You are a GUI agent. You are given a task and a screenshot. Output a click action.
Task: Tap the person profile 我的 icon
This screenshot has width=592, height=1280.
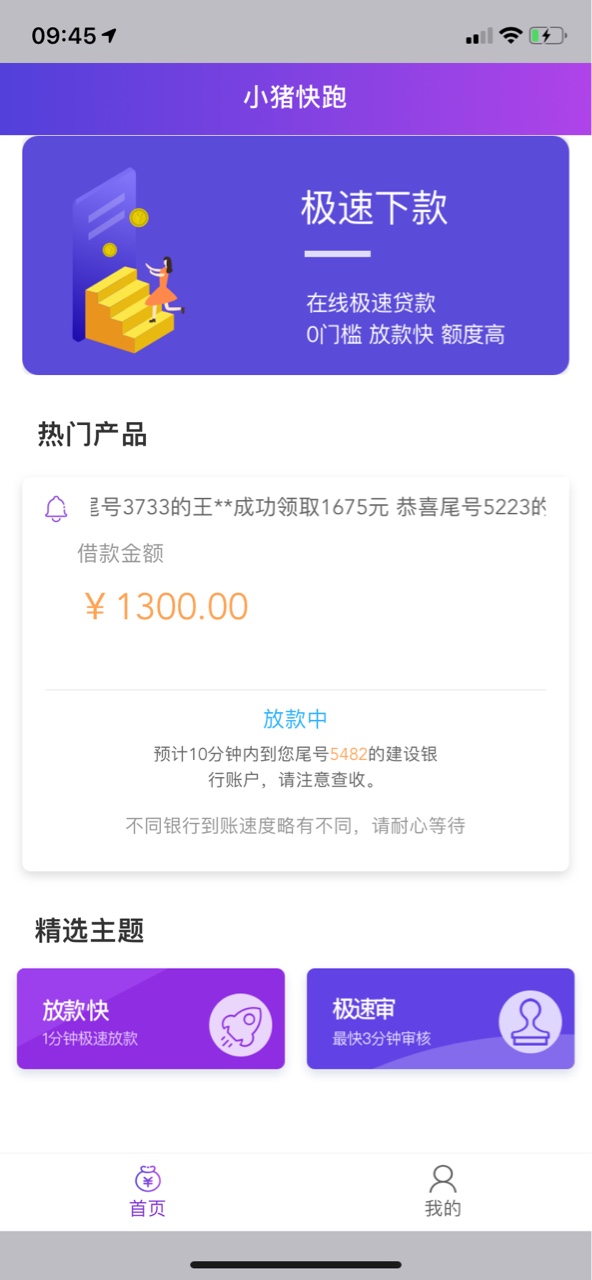(x=442, y=1178)
